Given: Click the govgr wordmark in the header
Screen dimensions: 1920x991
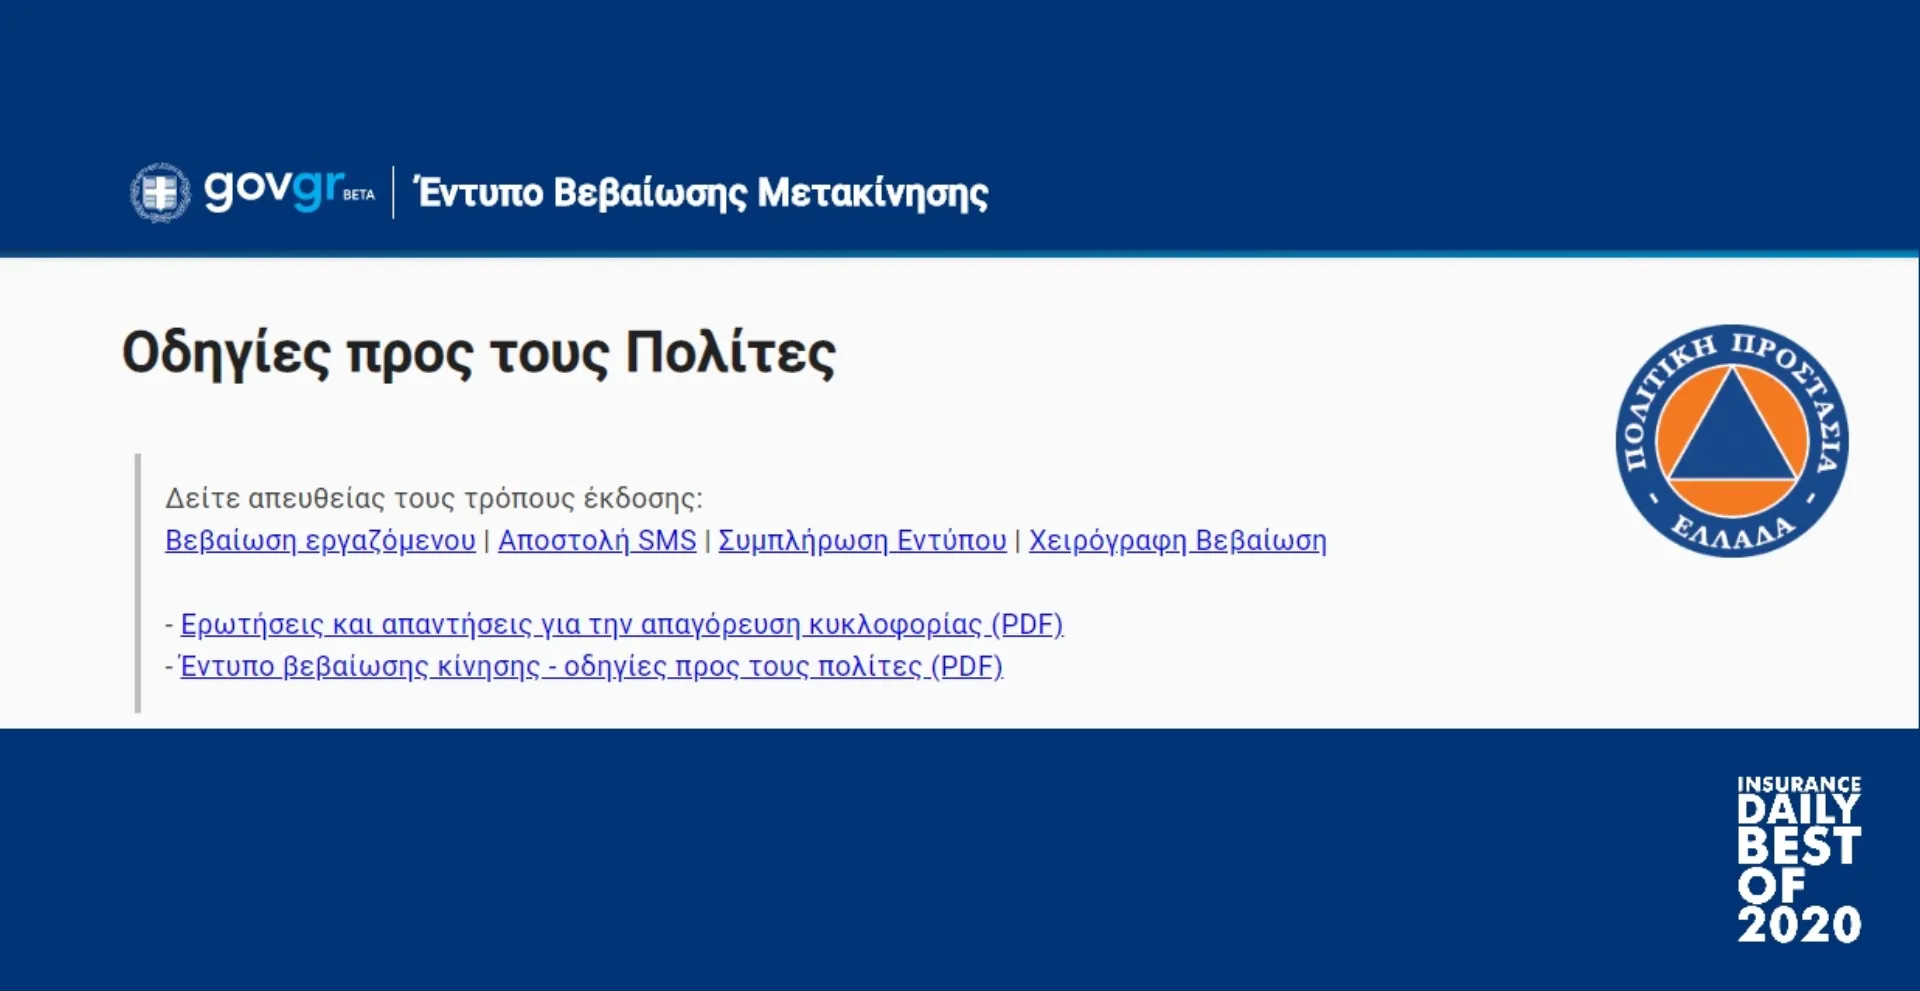Looking at the screenshot, I should [x=270, y=191].
